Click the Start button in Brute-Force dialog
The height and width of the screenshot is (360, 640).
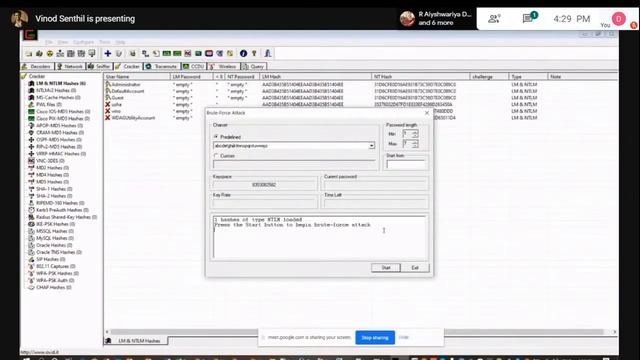[386, 268]
